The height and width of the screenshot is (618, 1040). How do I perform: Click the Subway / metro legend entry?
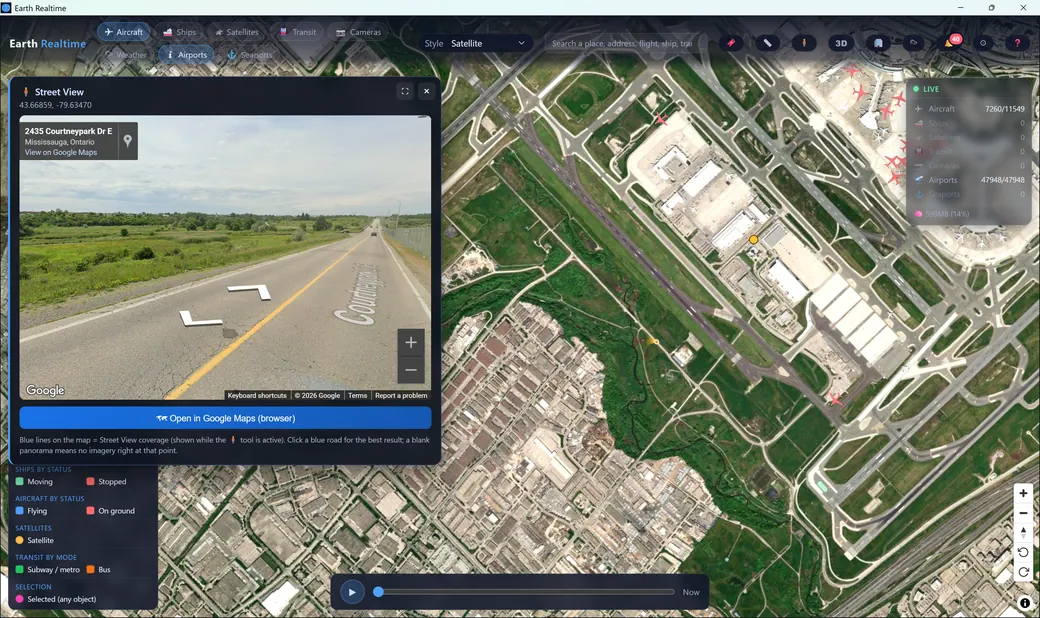[47, 570]
